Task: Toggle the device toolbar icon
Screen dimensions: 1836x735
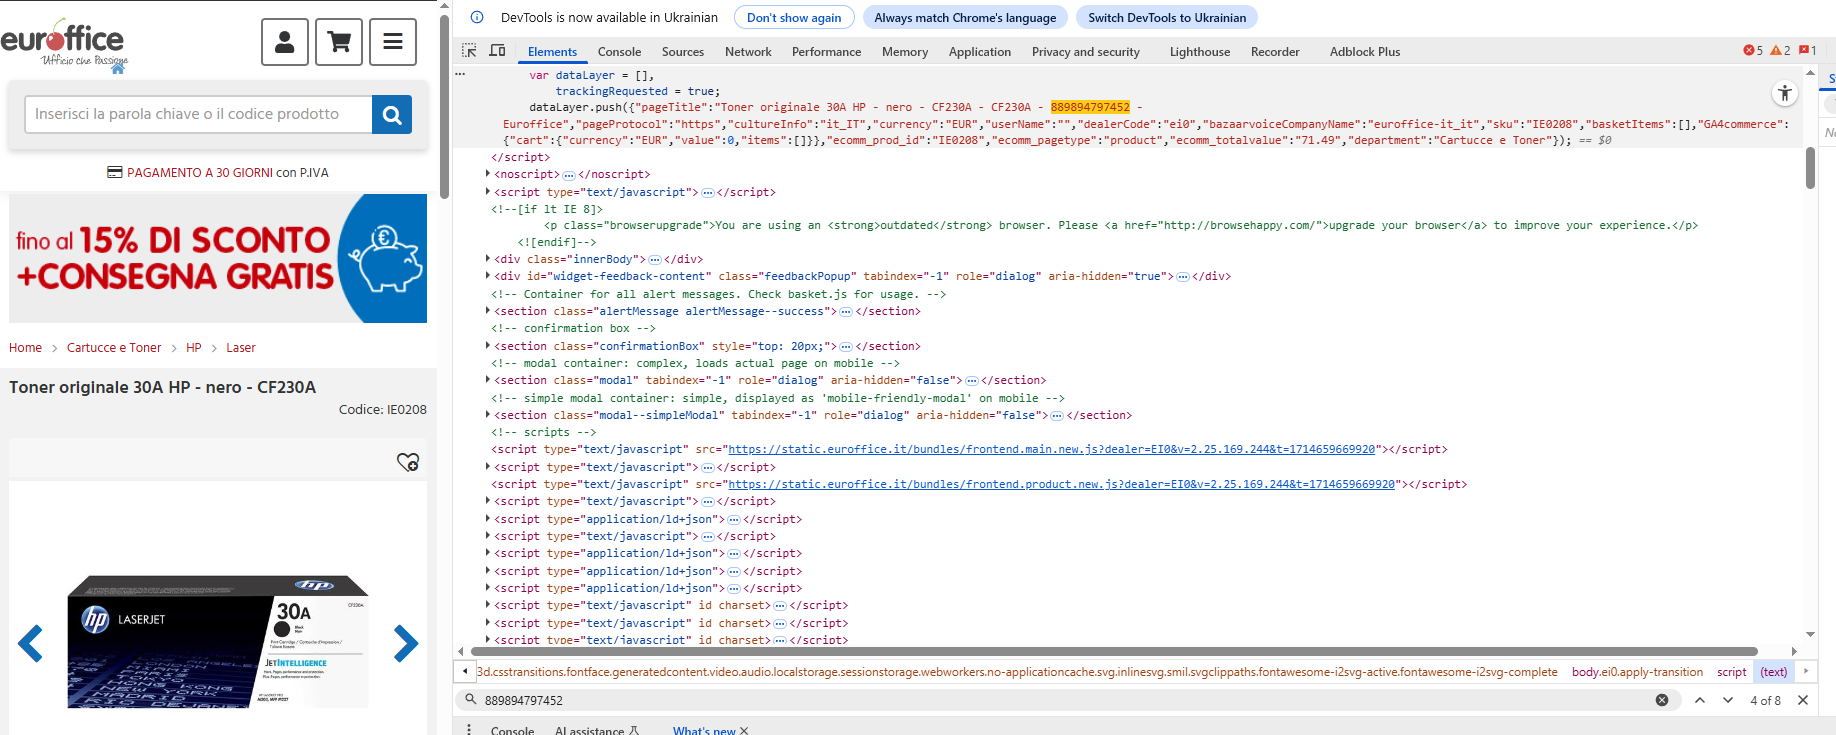Action: 497,51
